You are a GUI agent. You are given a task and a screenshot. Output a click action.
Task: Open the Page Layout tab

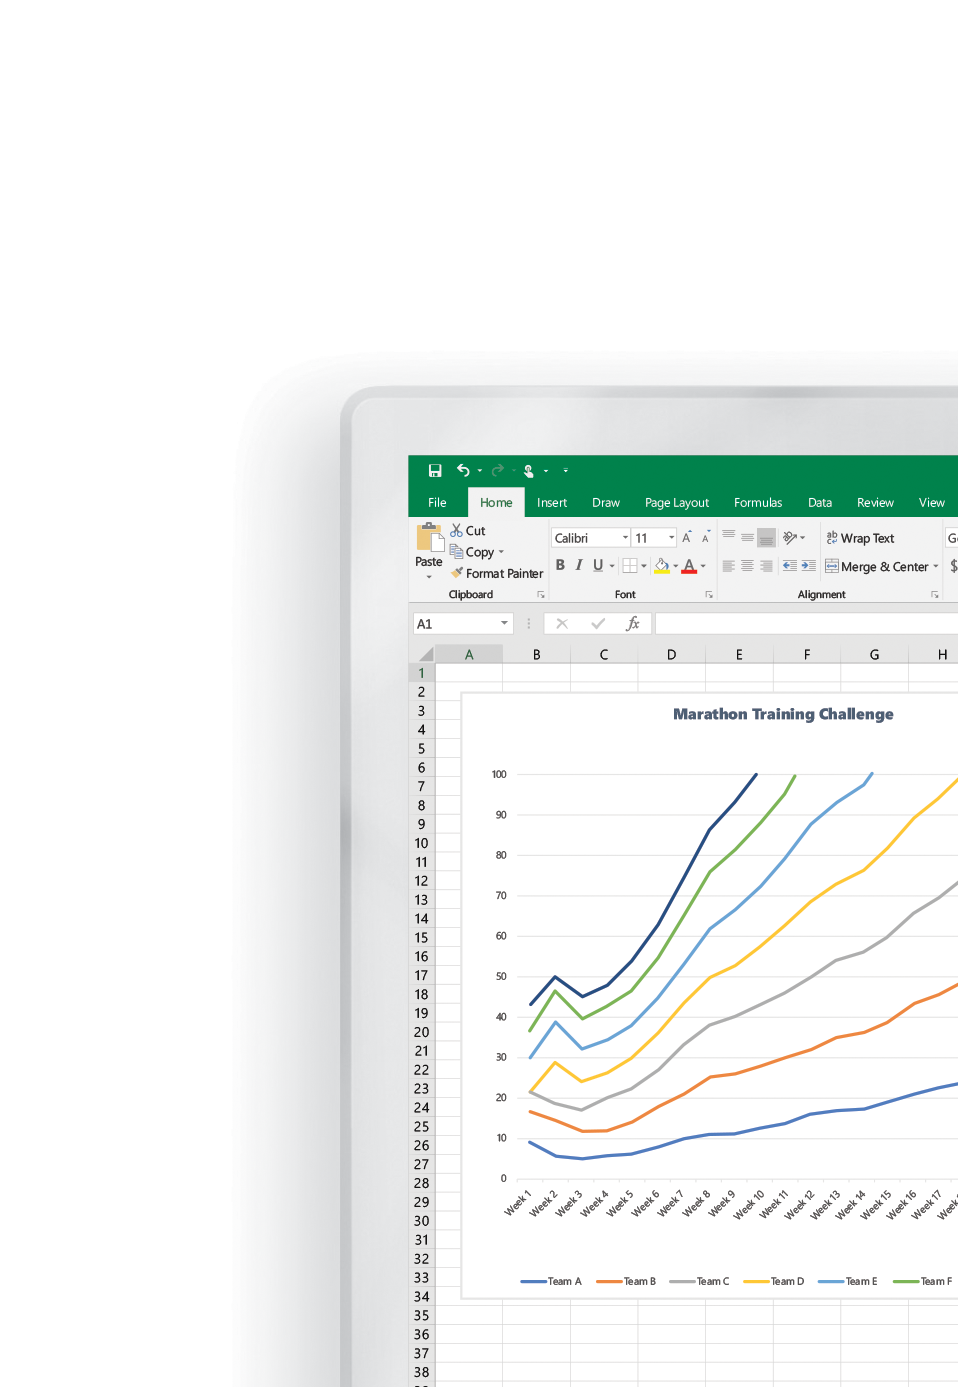(676, 503)
